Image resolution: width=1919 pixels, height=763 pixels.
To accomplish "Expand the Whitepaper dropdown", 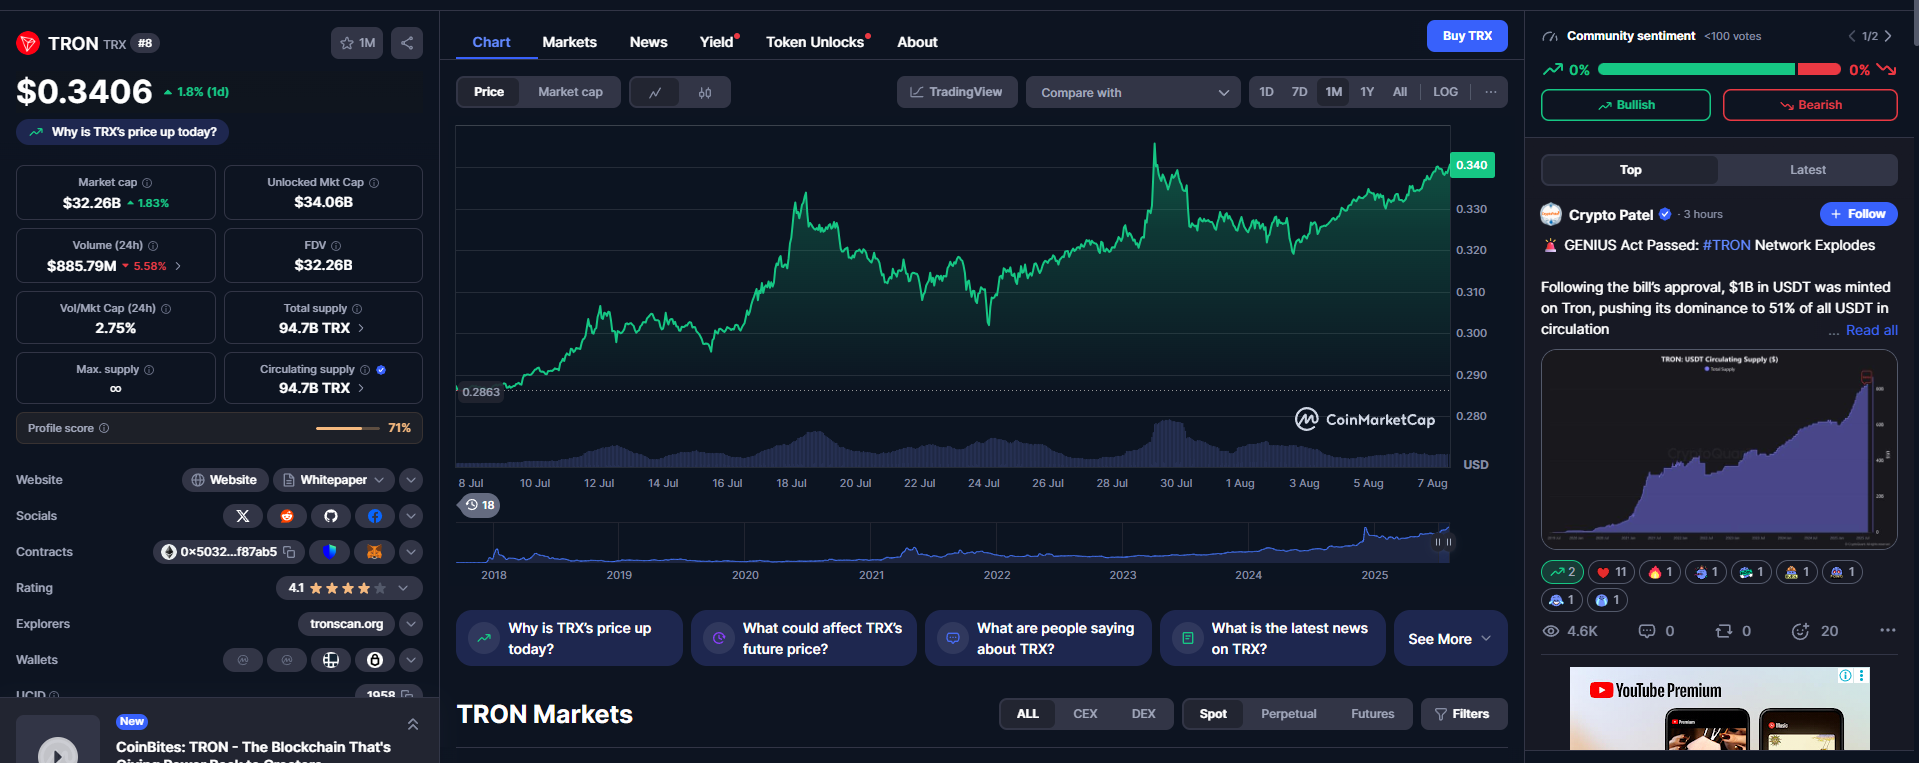I will [x=333, y=480].
